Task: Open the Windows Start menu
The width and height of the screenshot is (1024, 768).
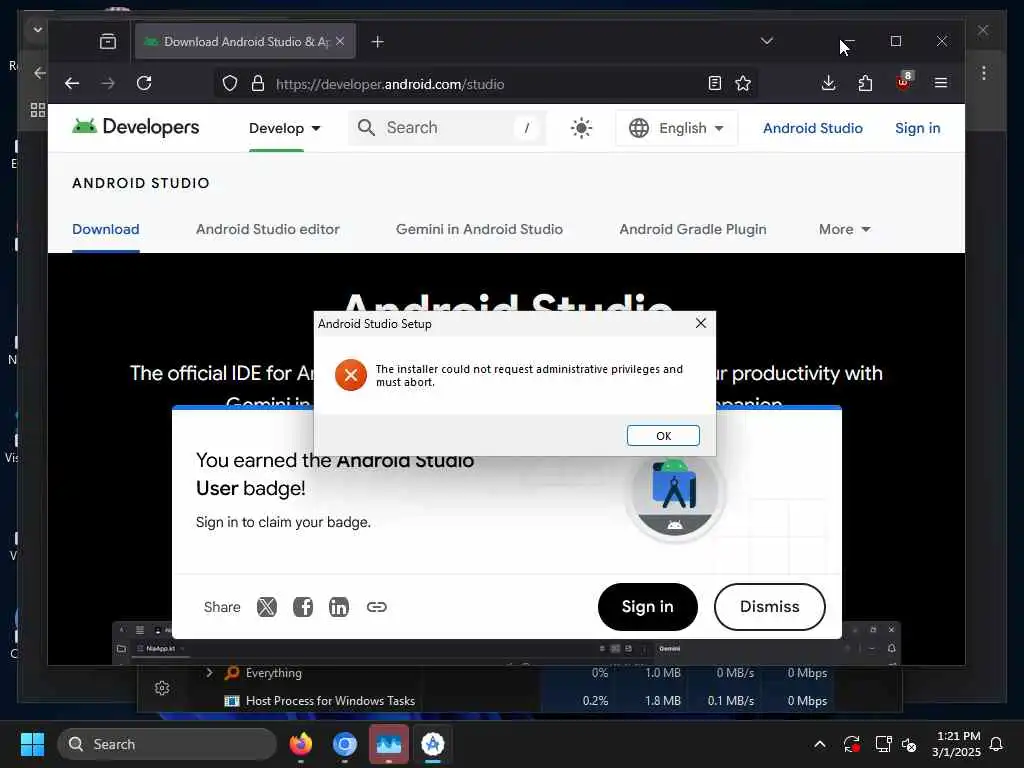Action: 32,744
